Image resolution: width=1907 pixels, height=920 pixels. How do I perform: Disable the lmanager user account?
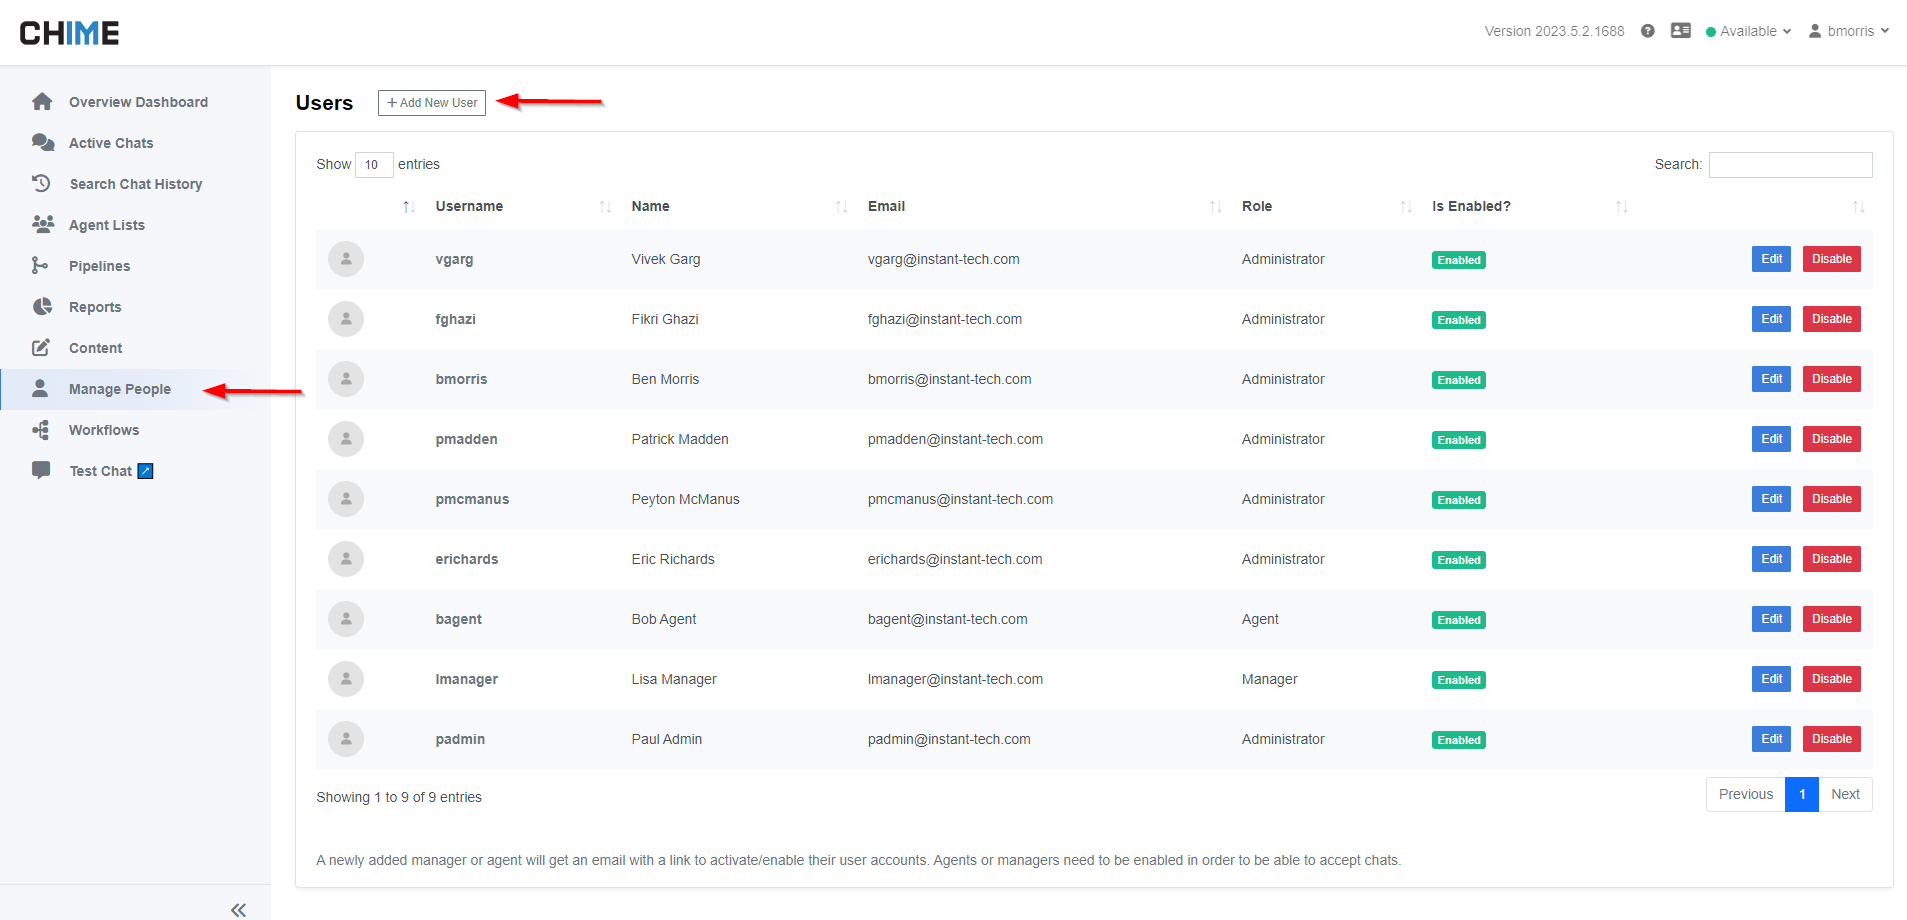(x=1830, y=679)
